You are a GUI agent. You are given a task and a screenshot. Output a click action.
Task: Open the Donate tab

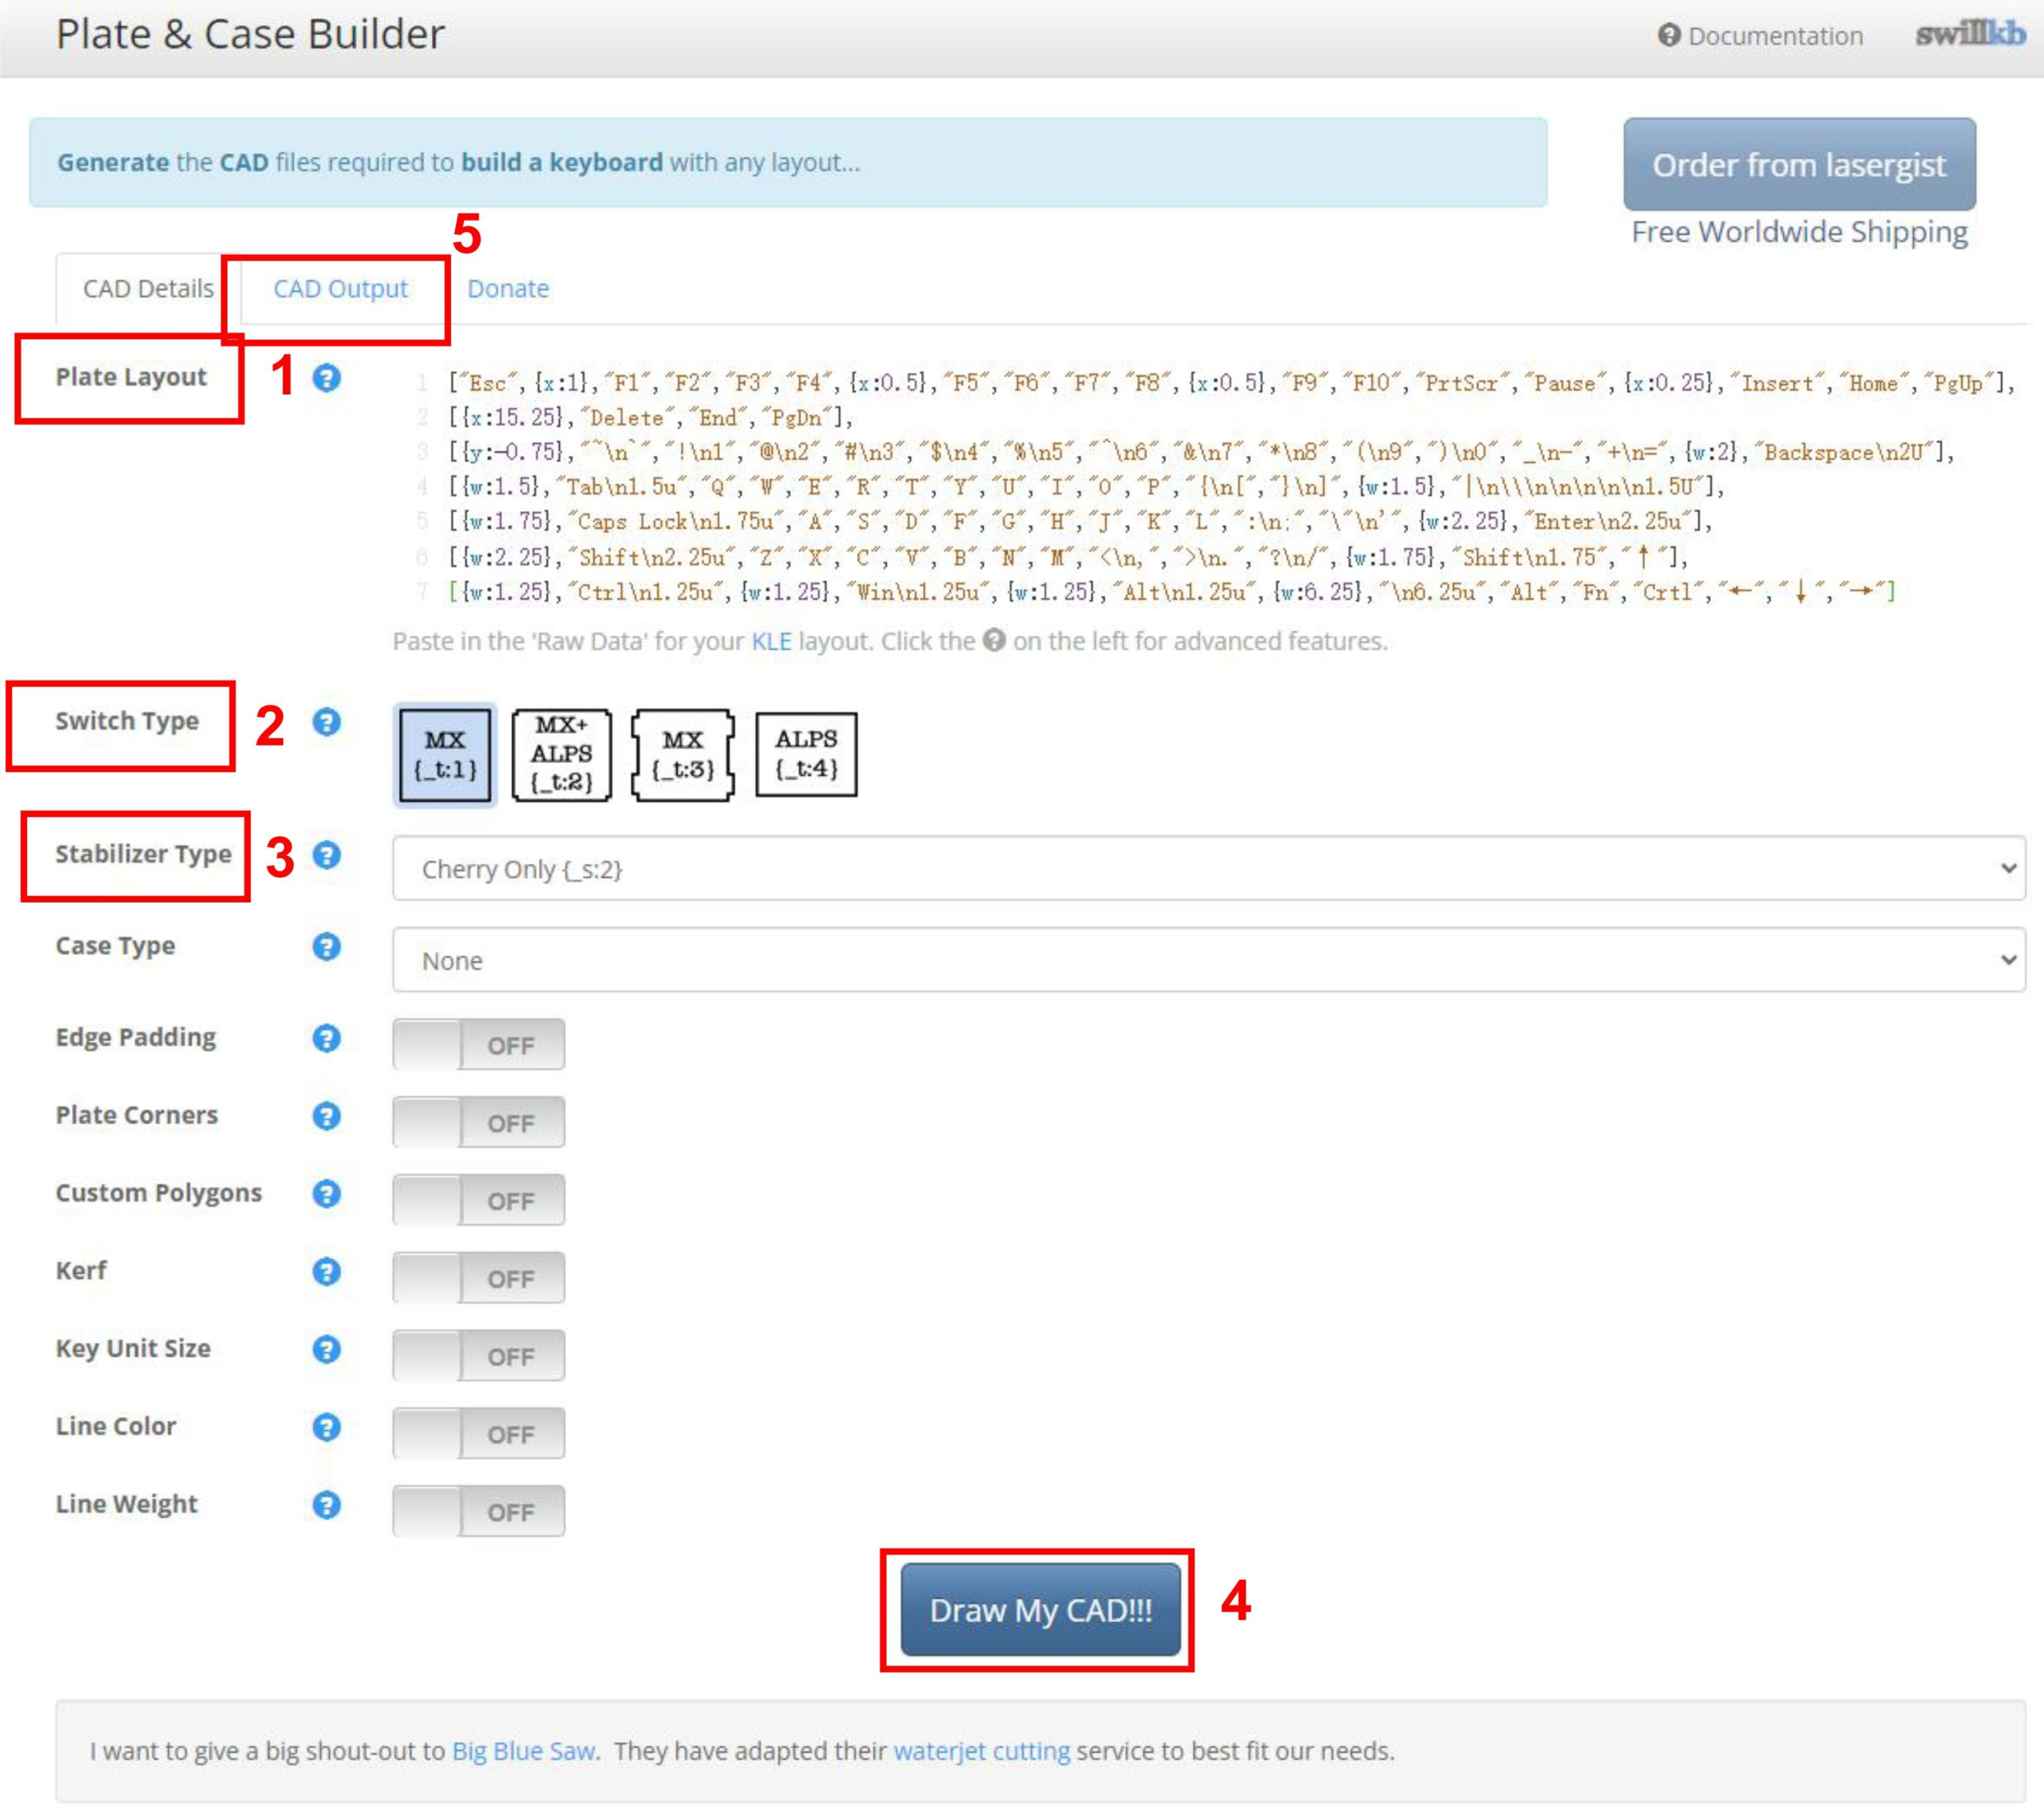[x=508, y=289]
